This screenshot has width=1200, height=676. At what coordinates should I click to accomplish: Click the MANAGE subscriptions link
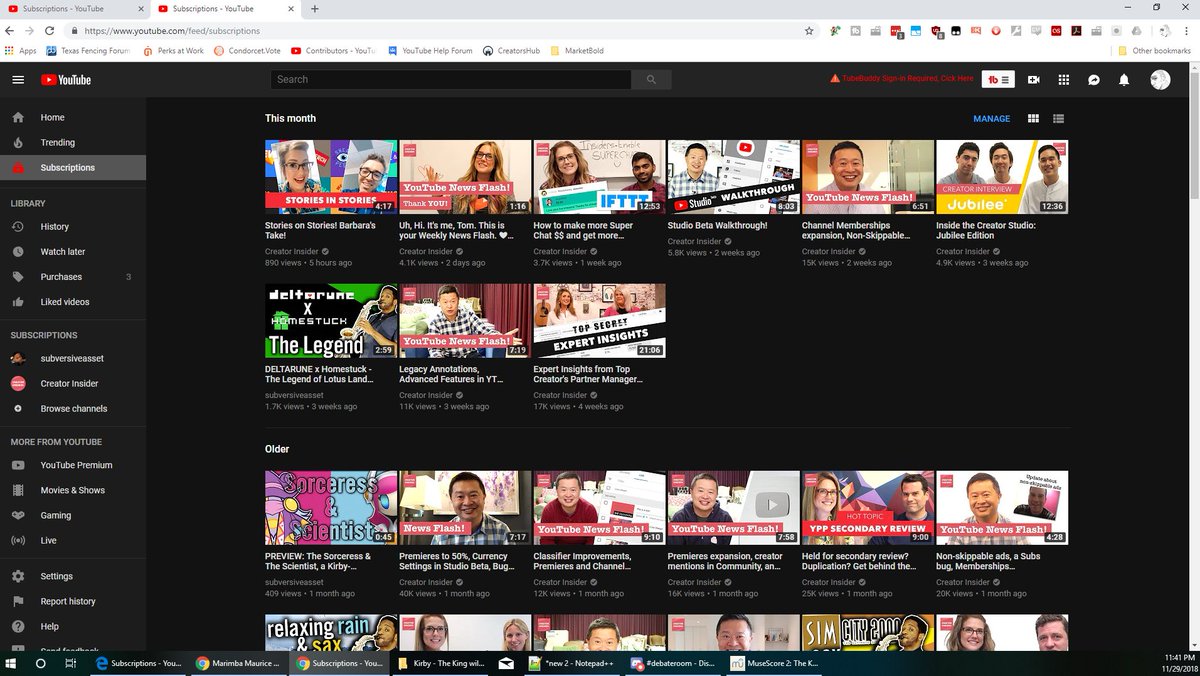click(992, 119)
